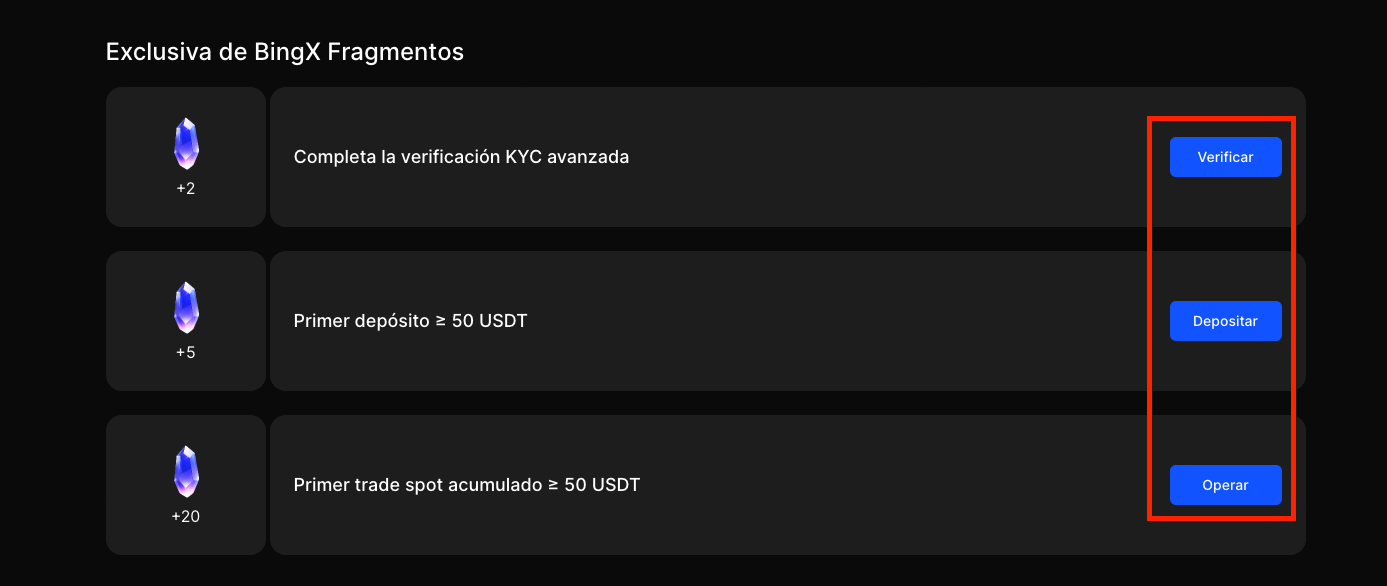Select the crystal fragment icon above +5
The image size is (1387, 586).
[x=186, y=308]
